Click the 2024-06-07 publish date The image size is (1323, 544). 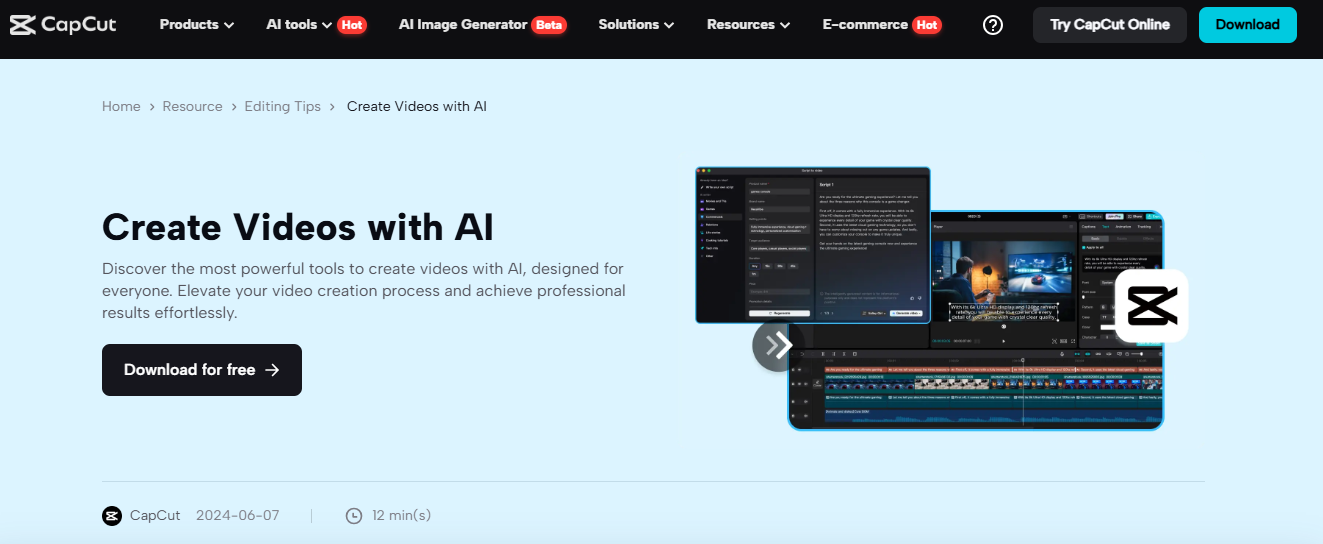point(238,516)
